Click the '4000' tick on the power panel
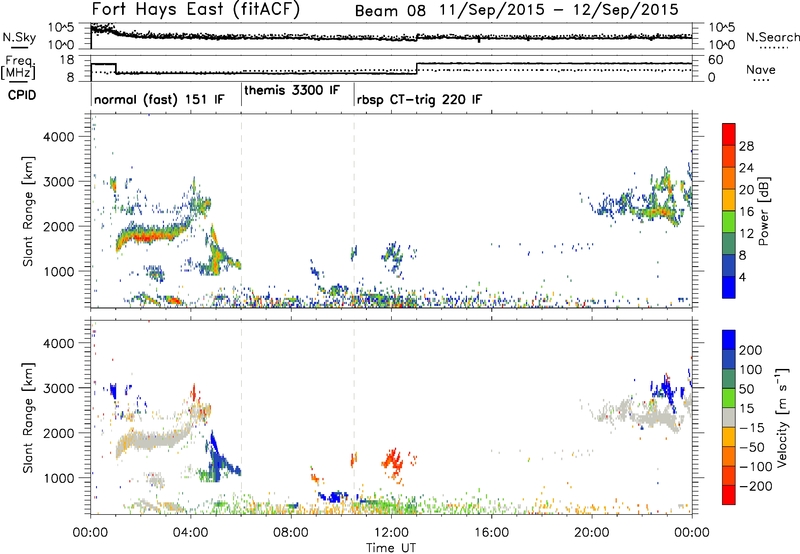 tap(59, 137)
